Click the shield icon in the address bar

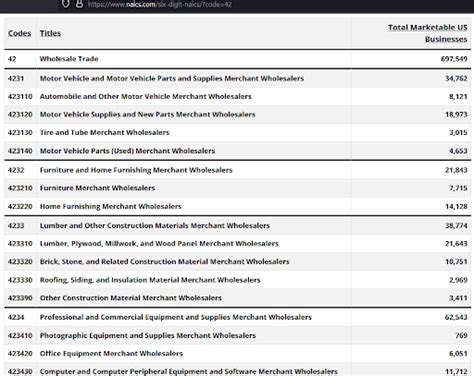pos(66,4)
